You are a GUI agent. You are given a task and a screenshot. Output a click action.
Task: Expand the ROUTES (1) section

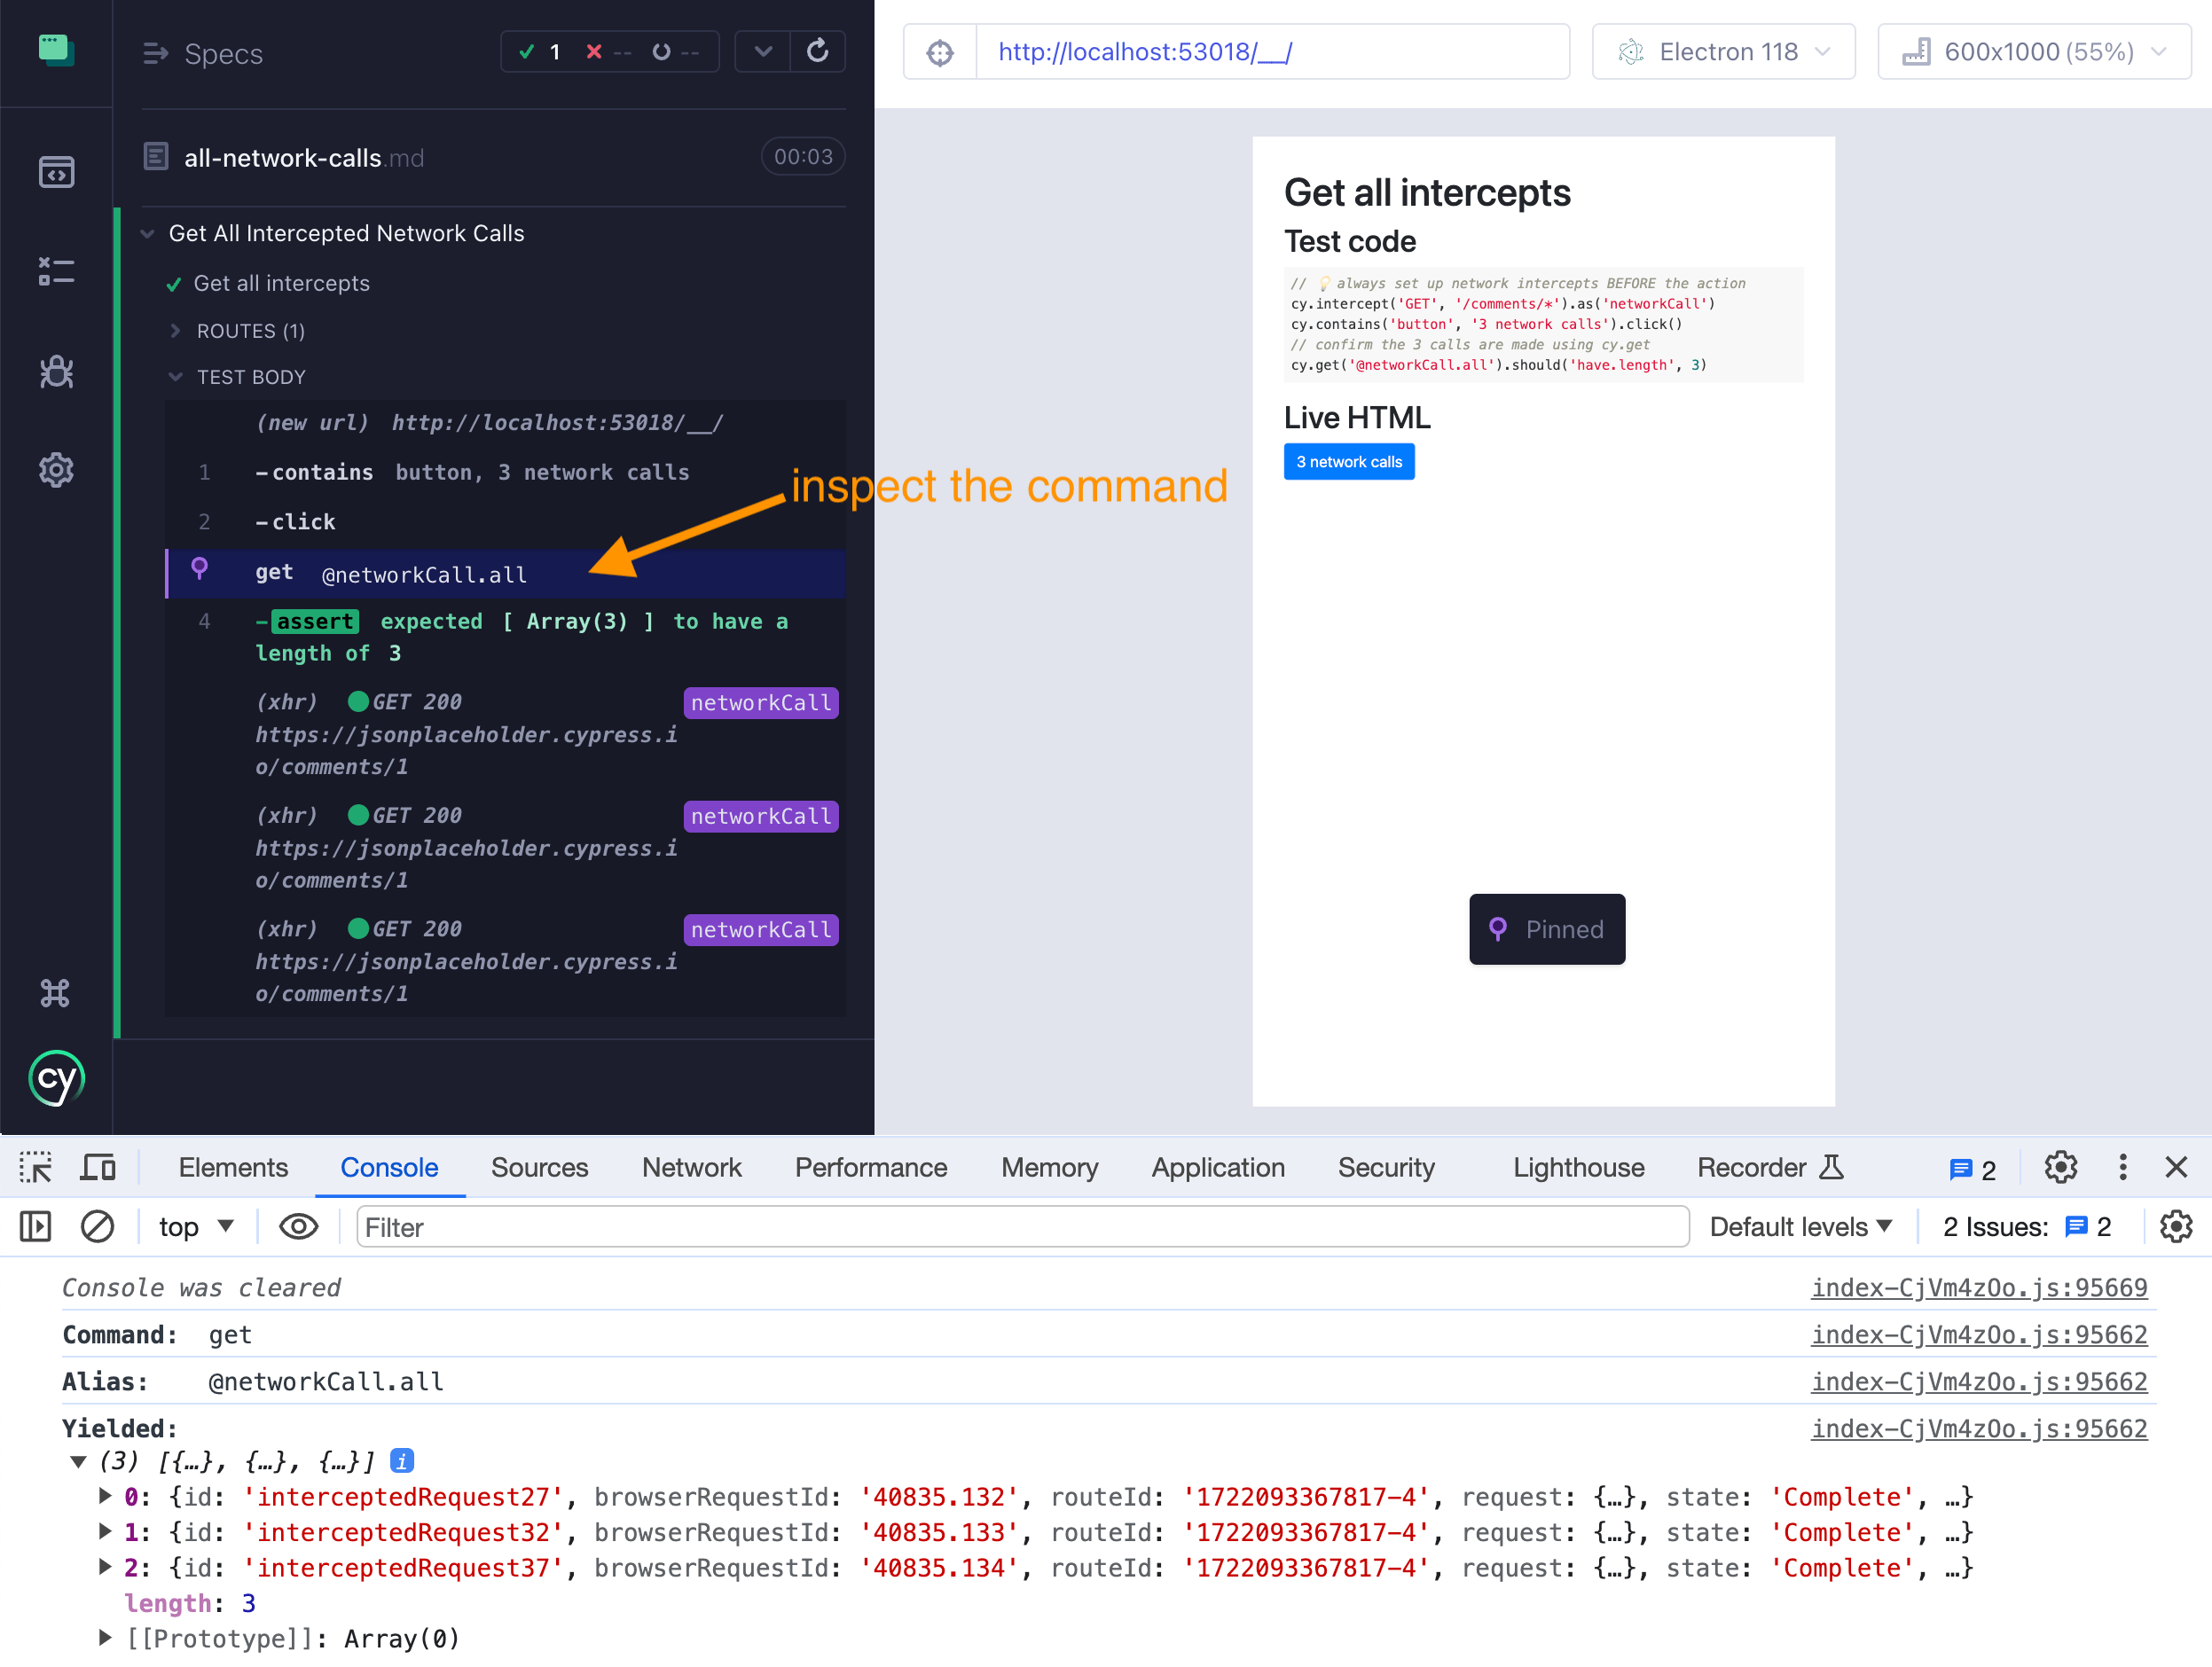(250, 331)
